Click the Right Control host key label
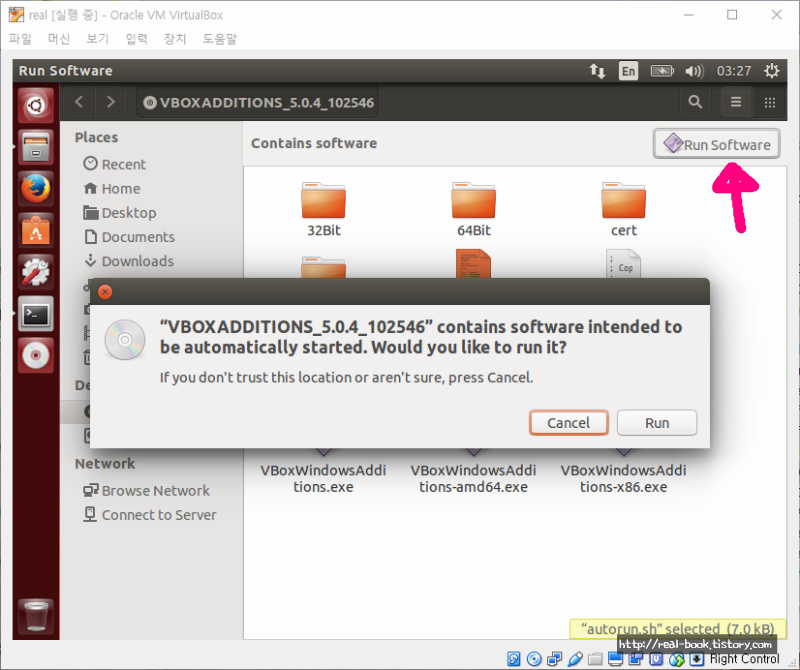The width and height of the screenshot is (800, 670). point(744,659)
